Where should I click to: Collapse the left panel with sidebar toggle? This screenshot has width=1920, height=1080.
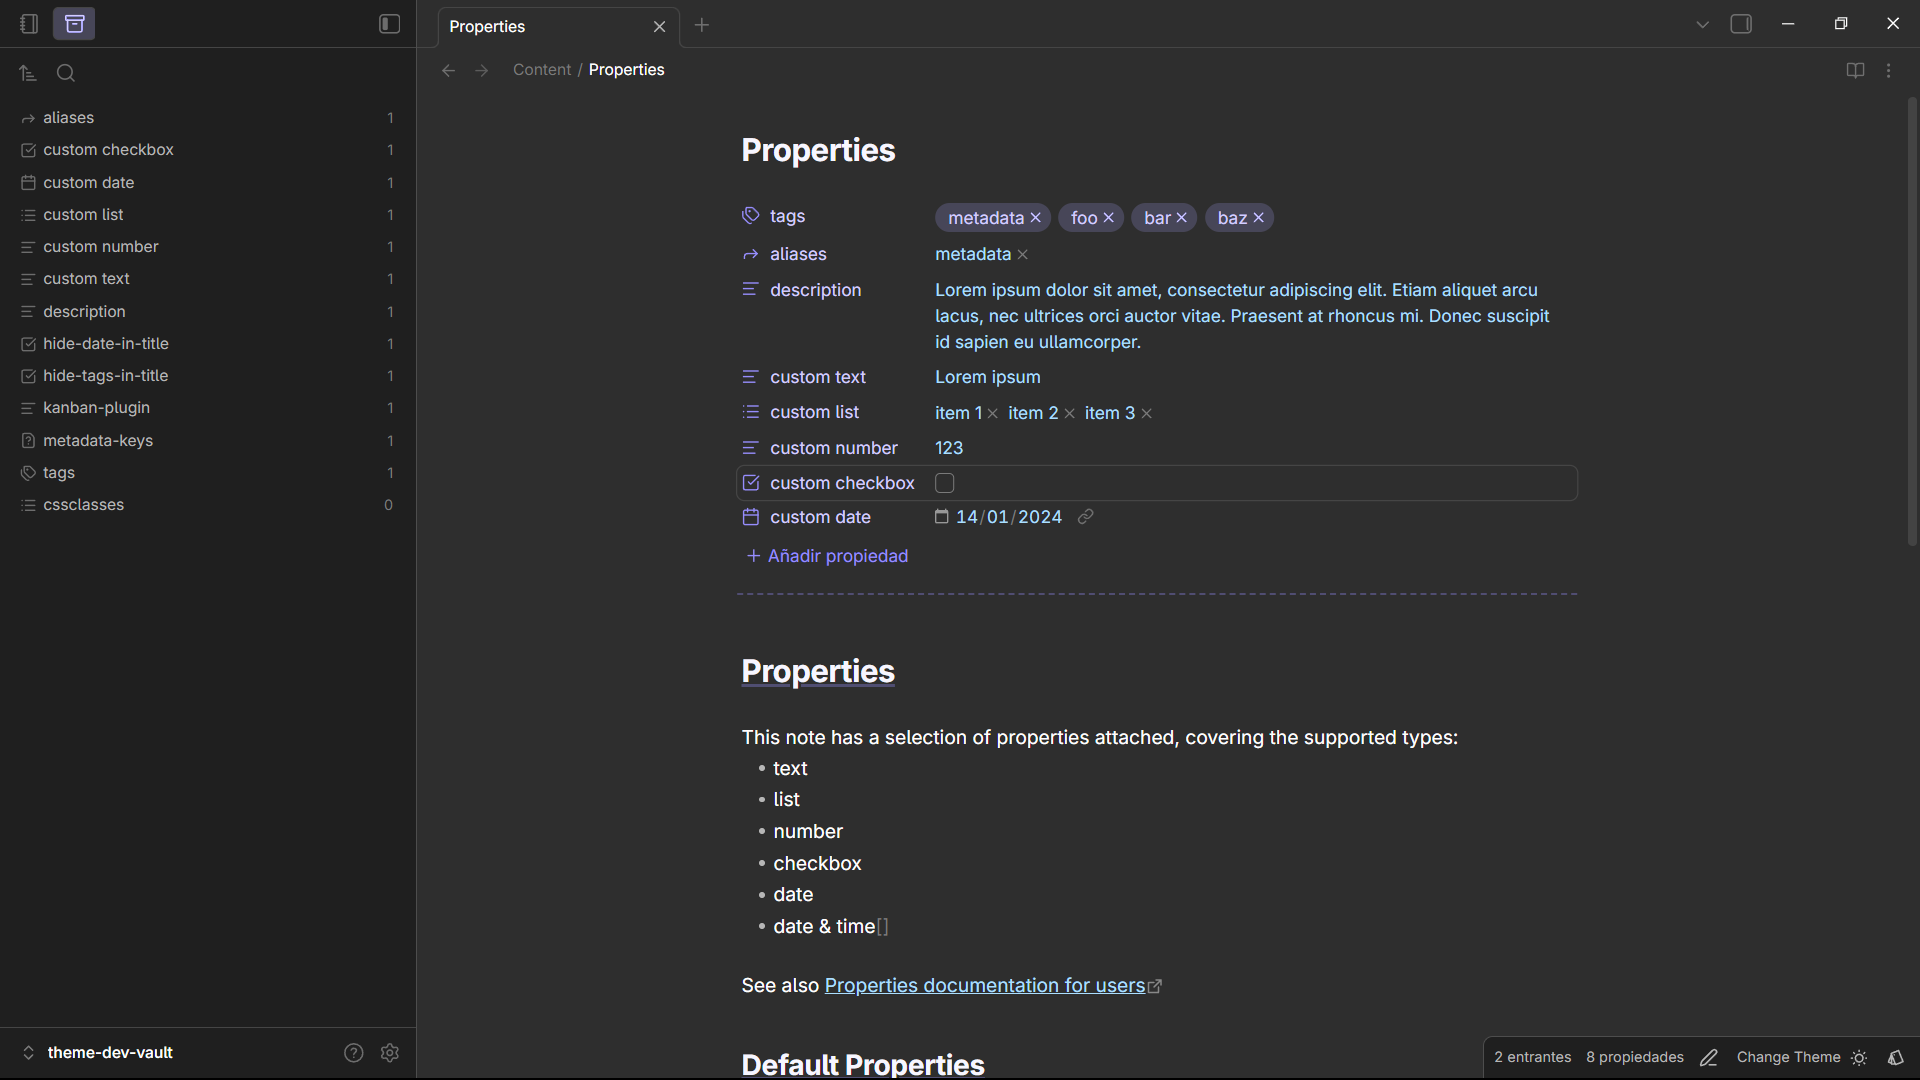[390, 24]
